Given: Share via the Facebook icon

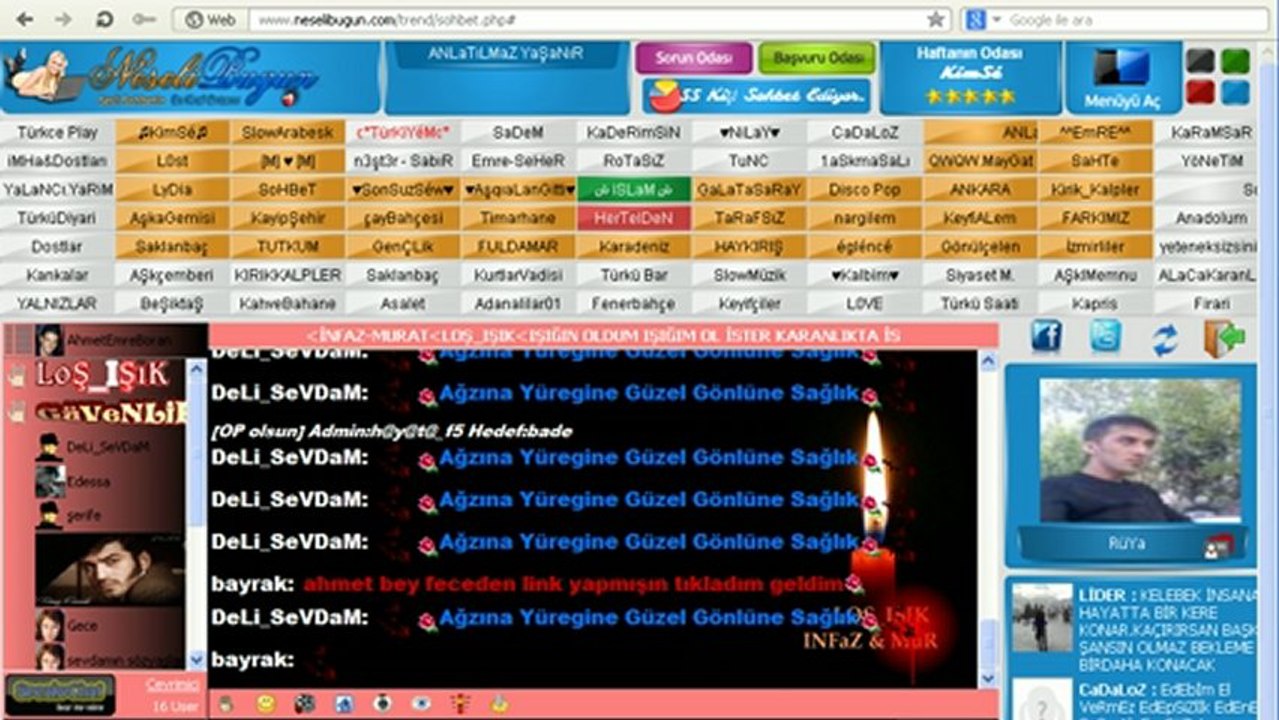Looking at the screenshot, I should 1046,337.
